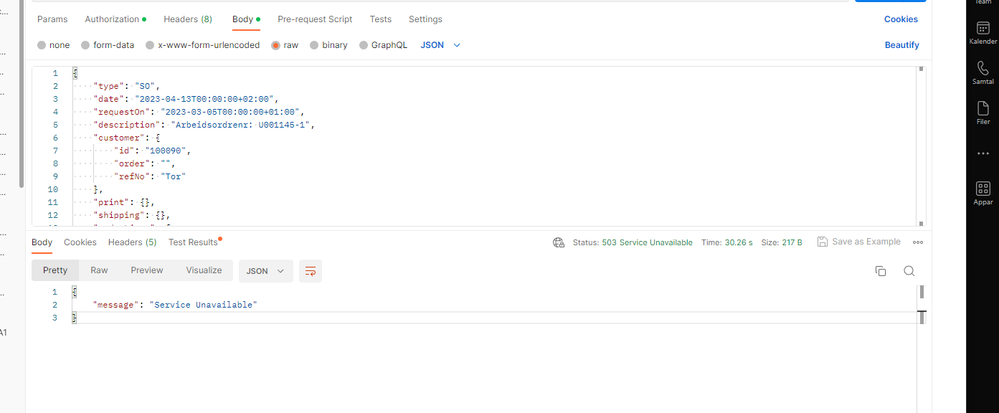Screen dimensions: 999x413
Task: Click the "print" line in request body
Action: pyautogui.click(x=124, y=202)
